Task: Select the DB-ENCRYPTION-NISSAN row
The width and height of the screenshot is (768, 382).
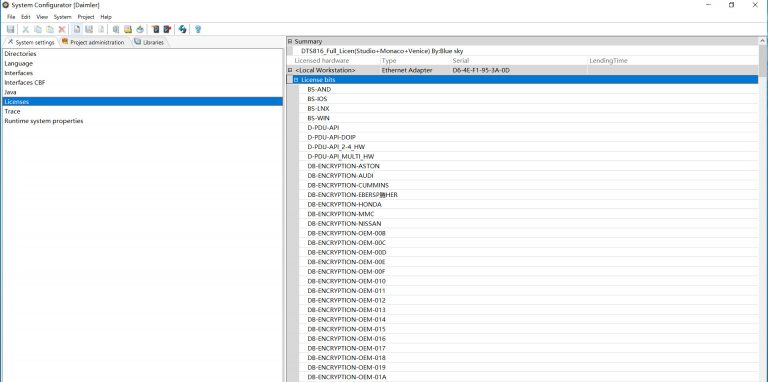Action: pos(528,223)
